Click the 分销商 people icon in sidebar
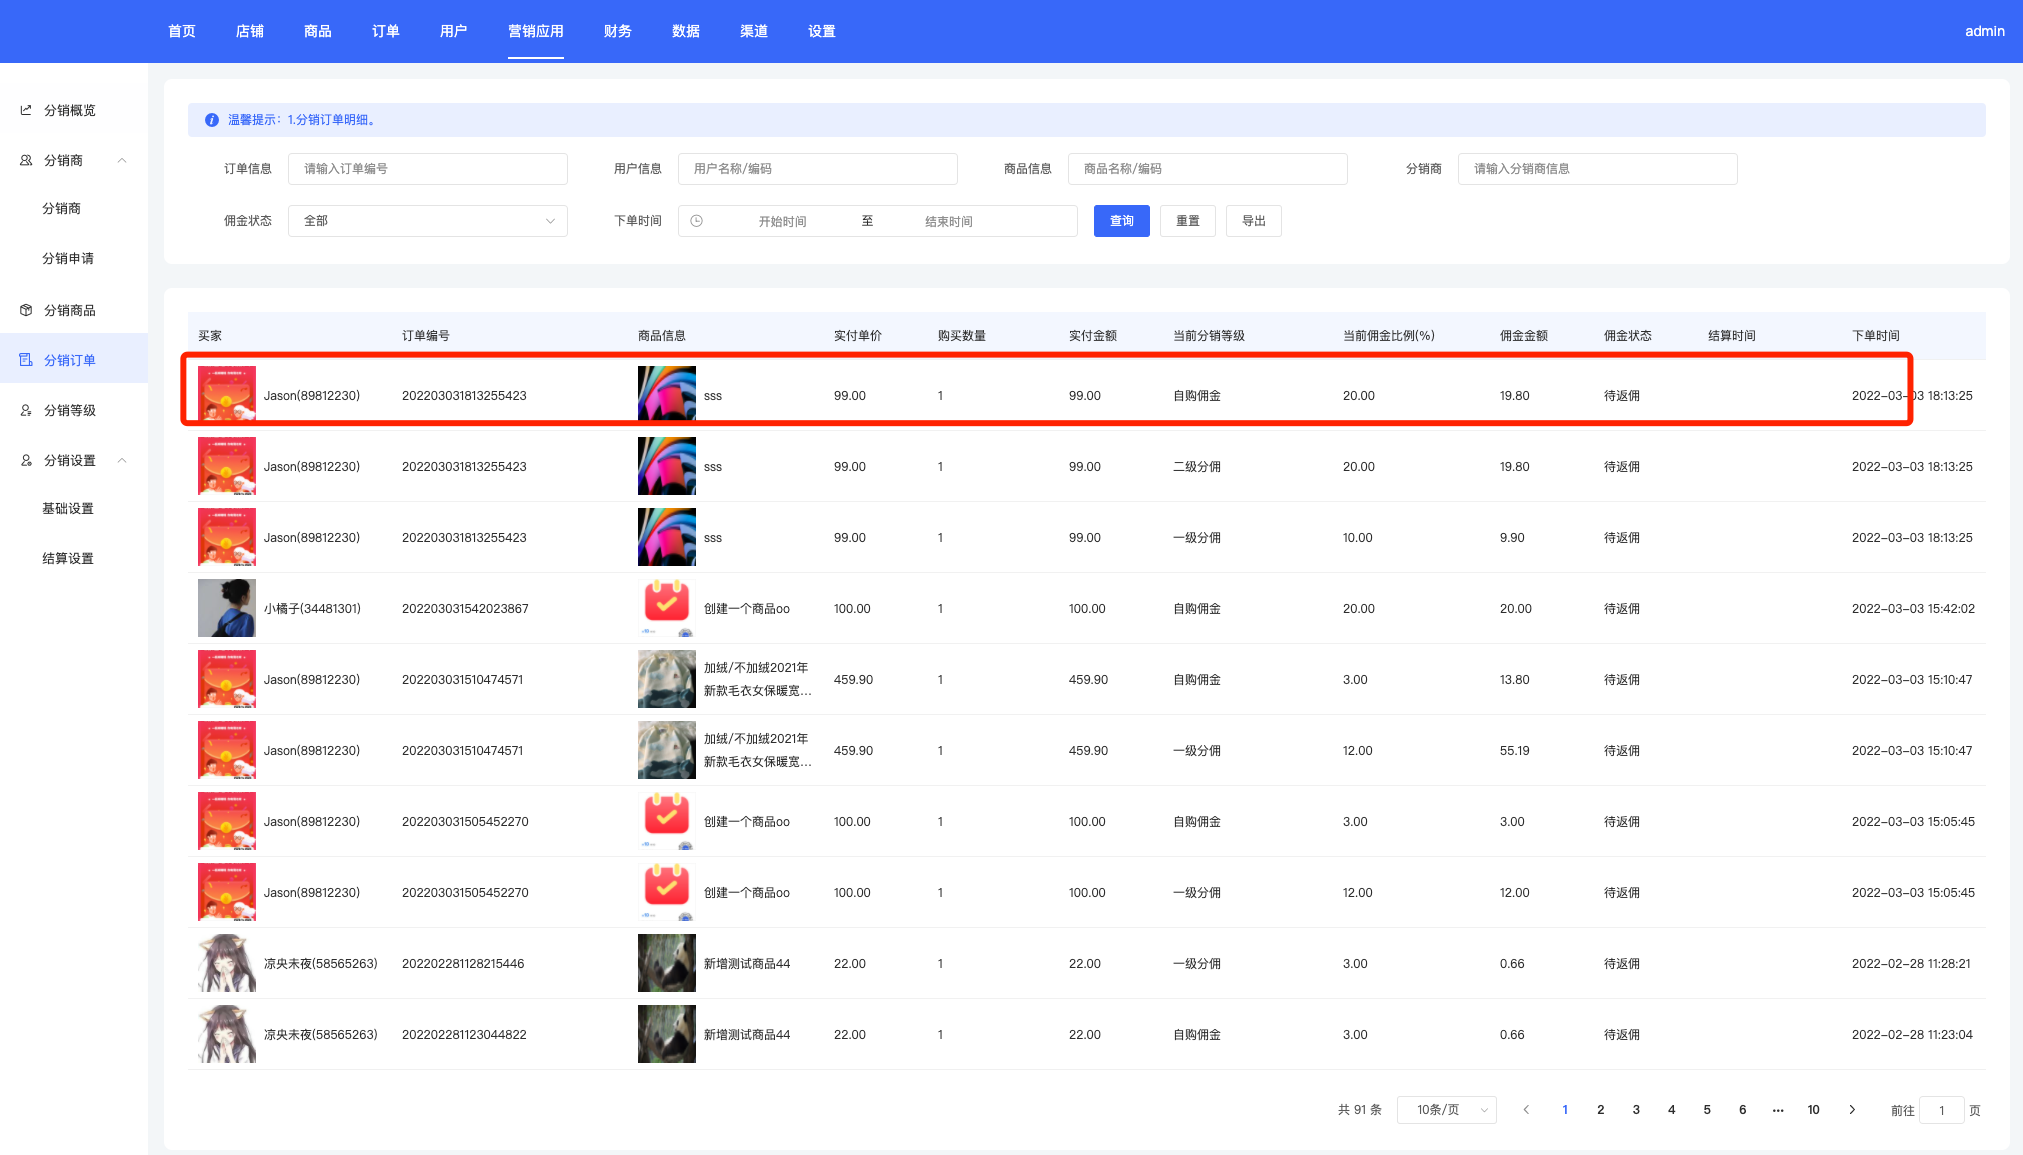Image resolution: width=2023 pixels, height=1155 pixels. pos(26,160)
